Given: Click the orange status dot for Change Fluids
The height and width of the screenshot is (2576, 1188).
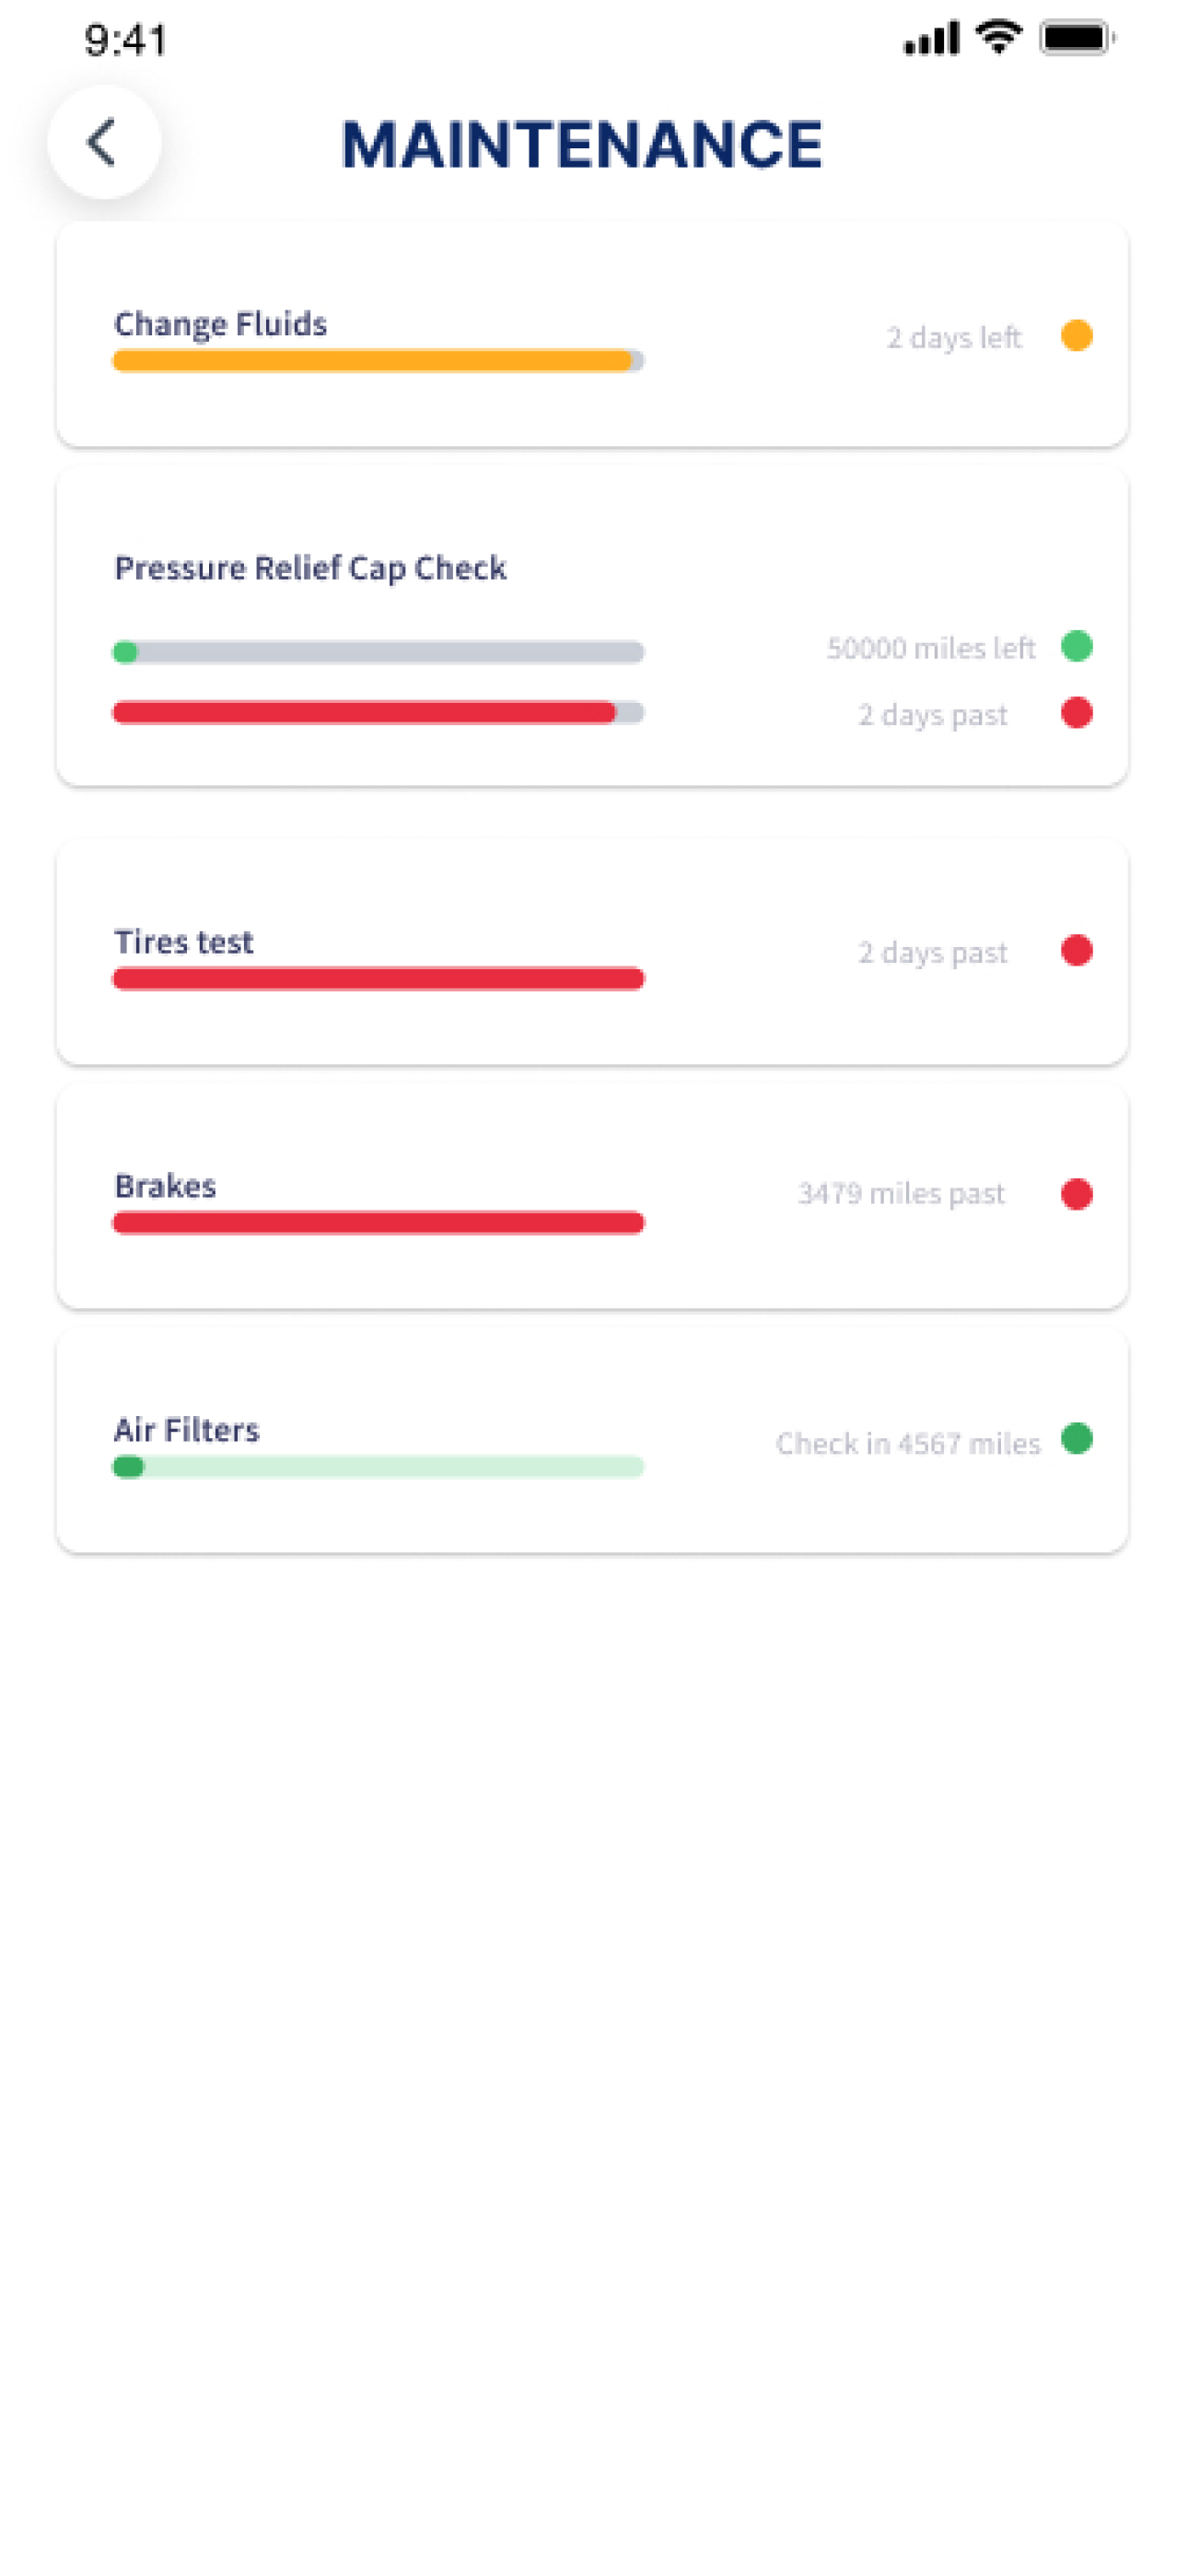Looking at the screenshot, I should click(x=1076, y=335).
